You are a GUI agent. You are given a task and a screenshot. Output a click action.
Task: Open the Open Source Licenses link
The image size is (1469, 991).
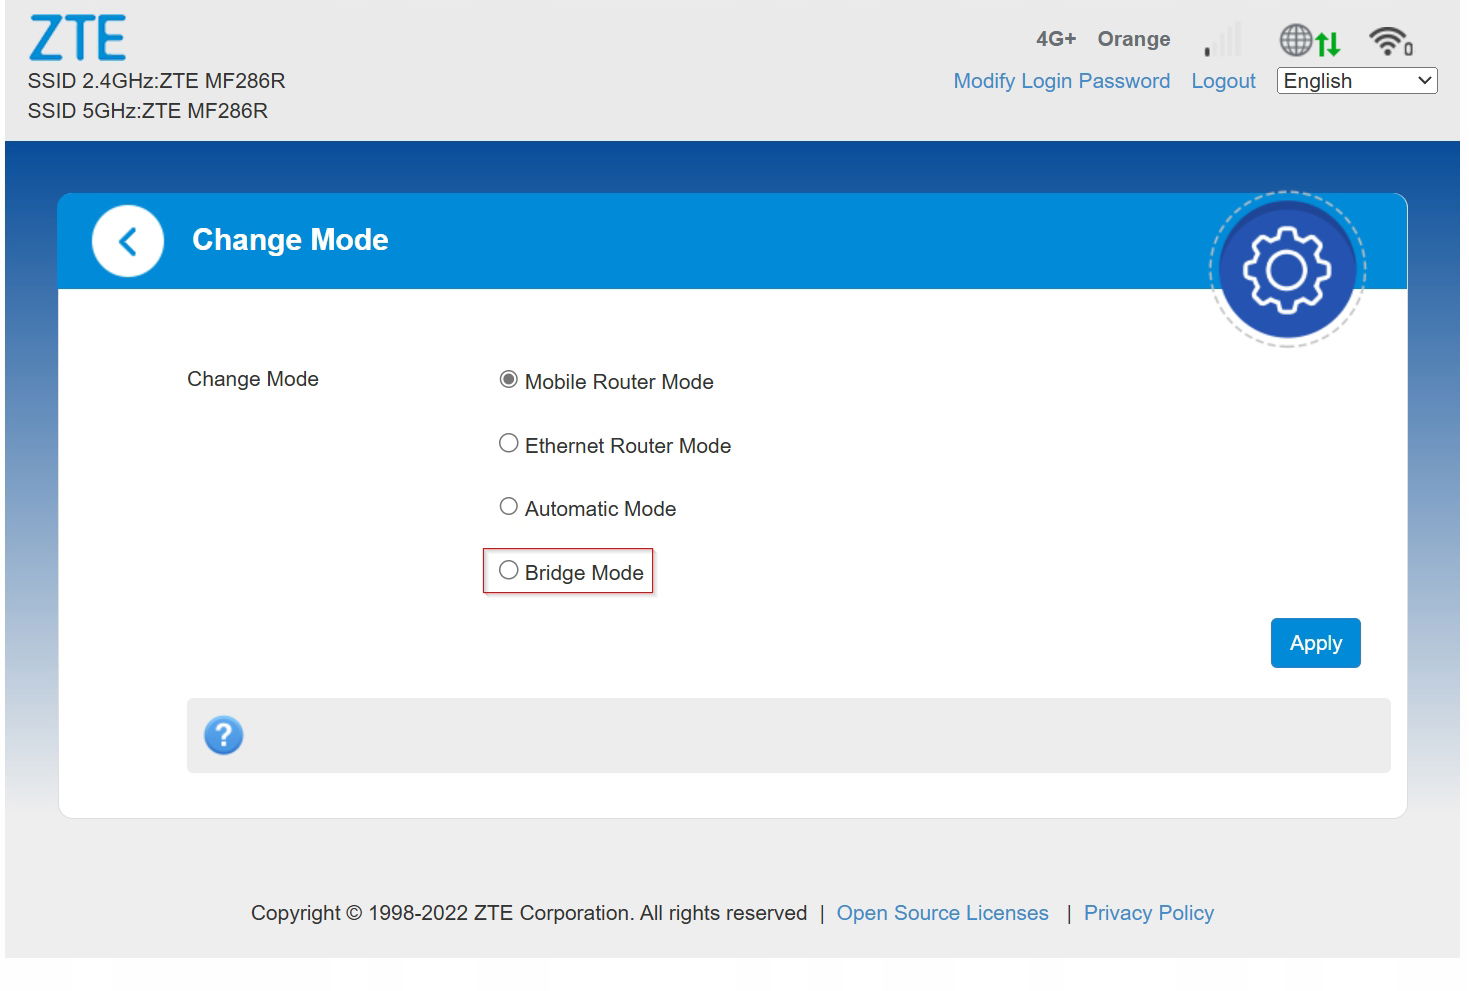pos(943,913)
